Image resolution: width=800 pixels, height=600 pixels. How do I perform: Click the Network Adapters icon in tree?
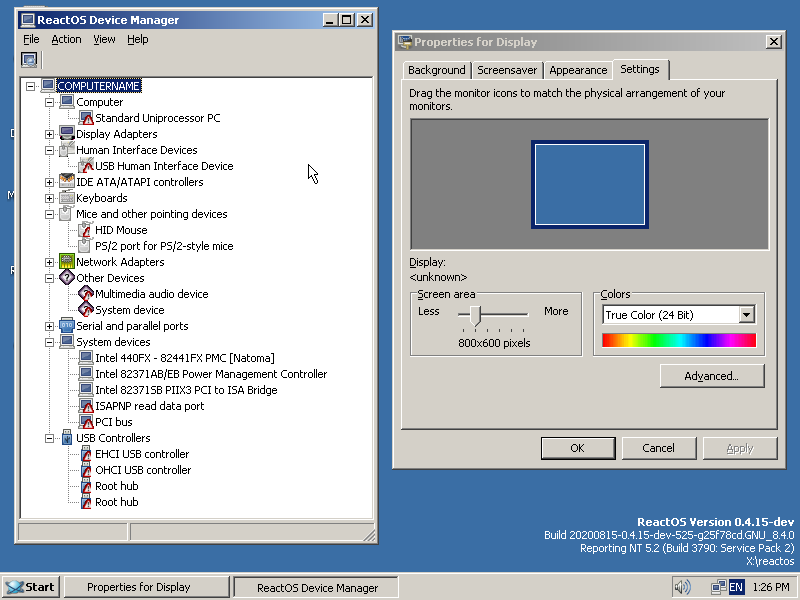click(x=67, y=262)
